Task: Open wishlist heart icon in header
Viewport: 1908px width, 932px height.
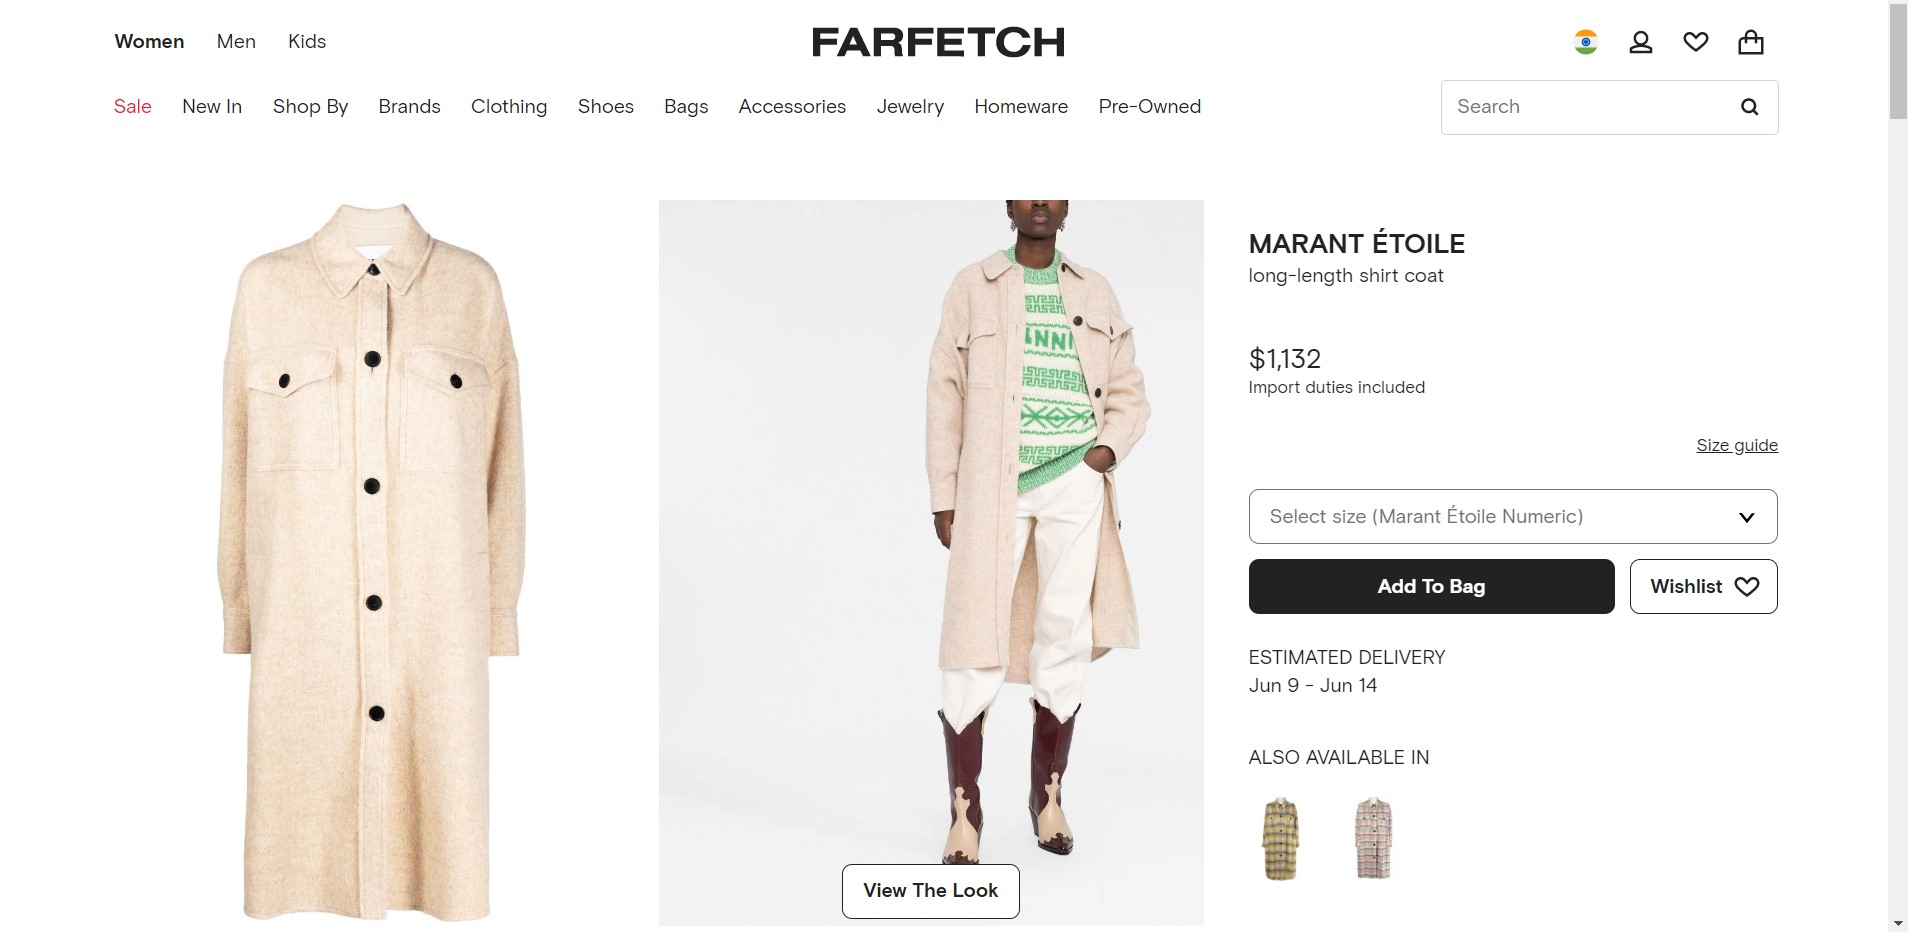Action: pyautogui.click(x=1695, y=42)
